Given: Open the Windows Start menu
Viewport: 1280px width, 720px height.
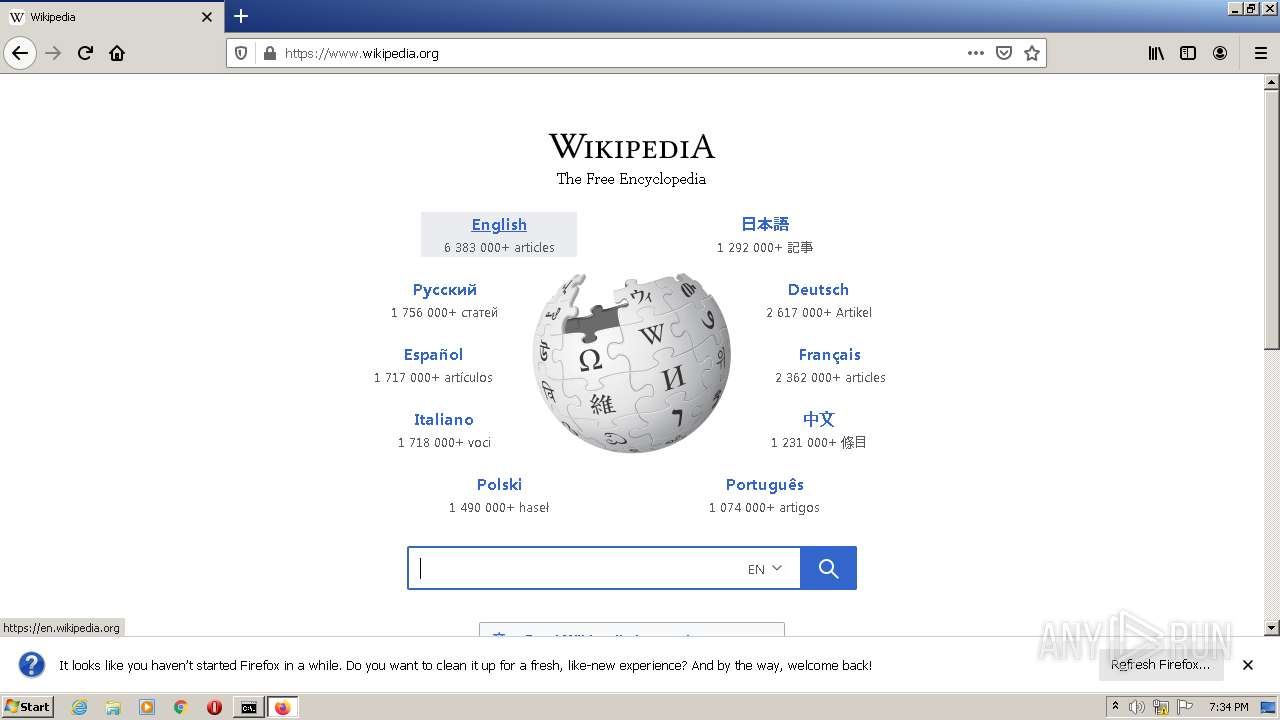Looking at the screenshot, I should [28, 707].
